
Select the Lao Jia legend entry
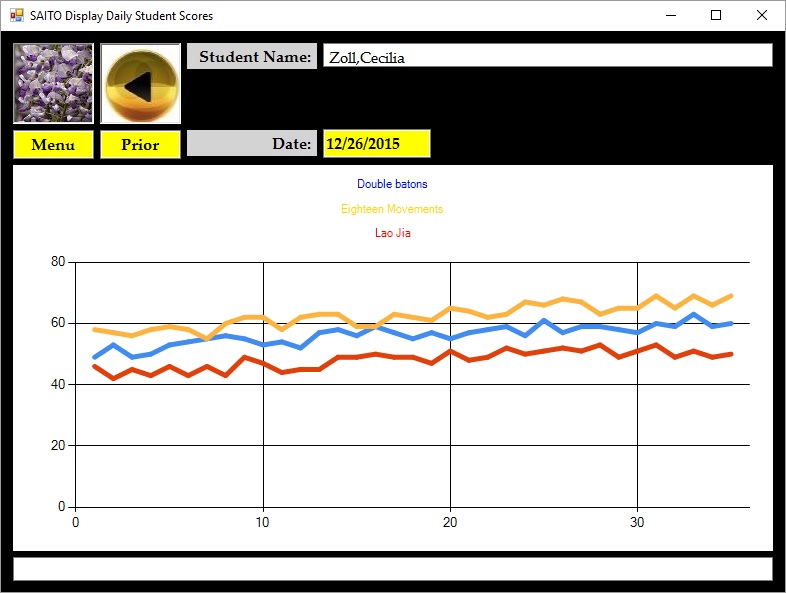pyautogui.click(x=392, y=233)
